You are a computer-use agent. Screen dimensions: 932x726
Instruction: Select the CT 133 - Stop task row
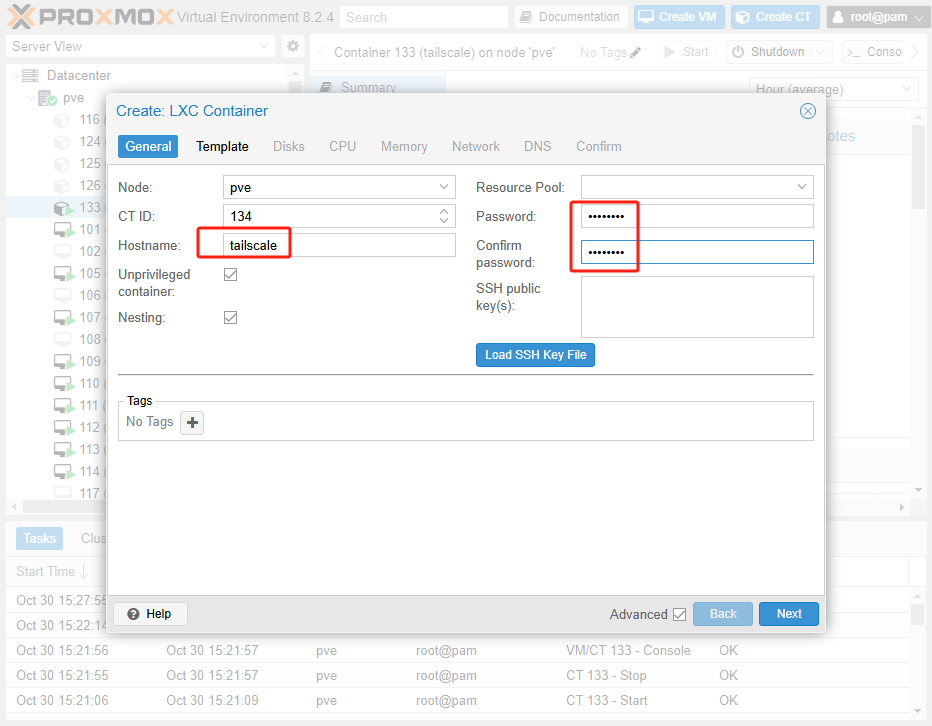tap(458, 675)
